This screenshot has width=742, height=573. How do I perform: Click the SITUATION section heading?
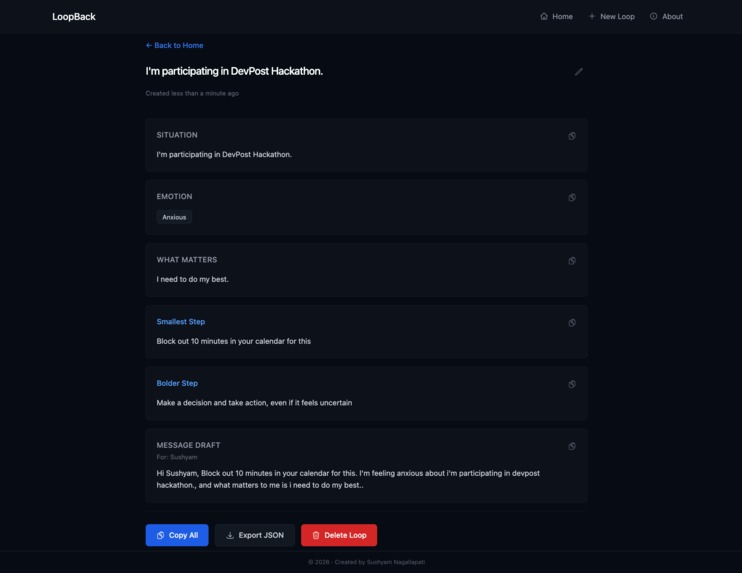pyautogui.click(x=177, y=135)
